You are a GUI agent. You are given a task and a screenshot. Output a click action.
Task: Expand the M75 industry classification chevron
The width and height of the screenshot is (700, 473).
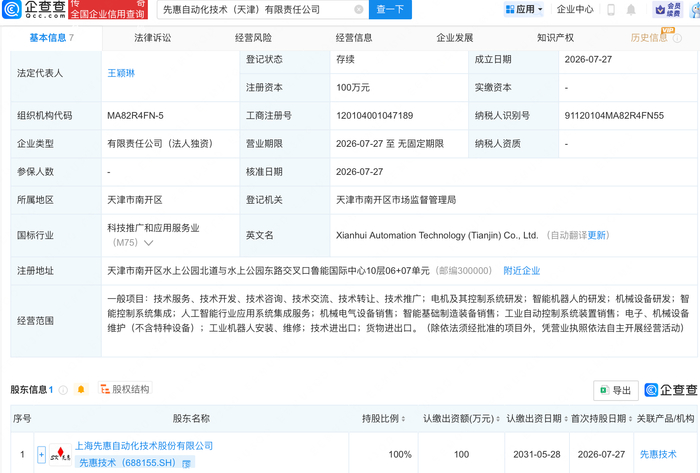point(148,243)
